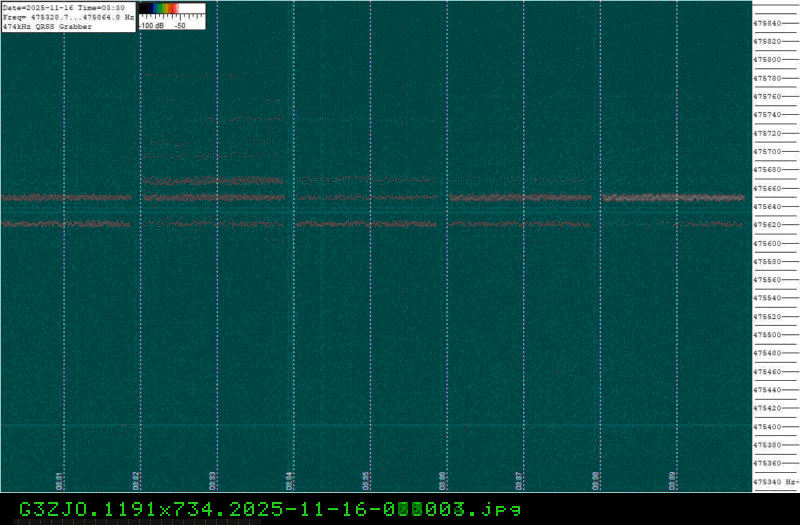800x525 pixels.
Task: Click the -50 scale label
Action: (x=181, y=26)
